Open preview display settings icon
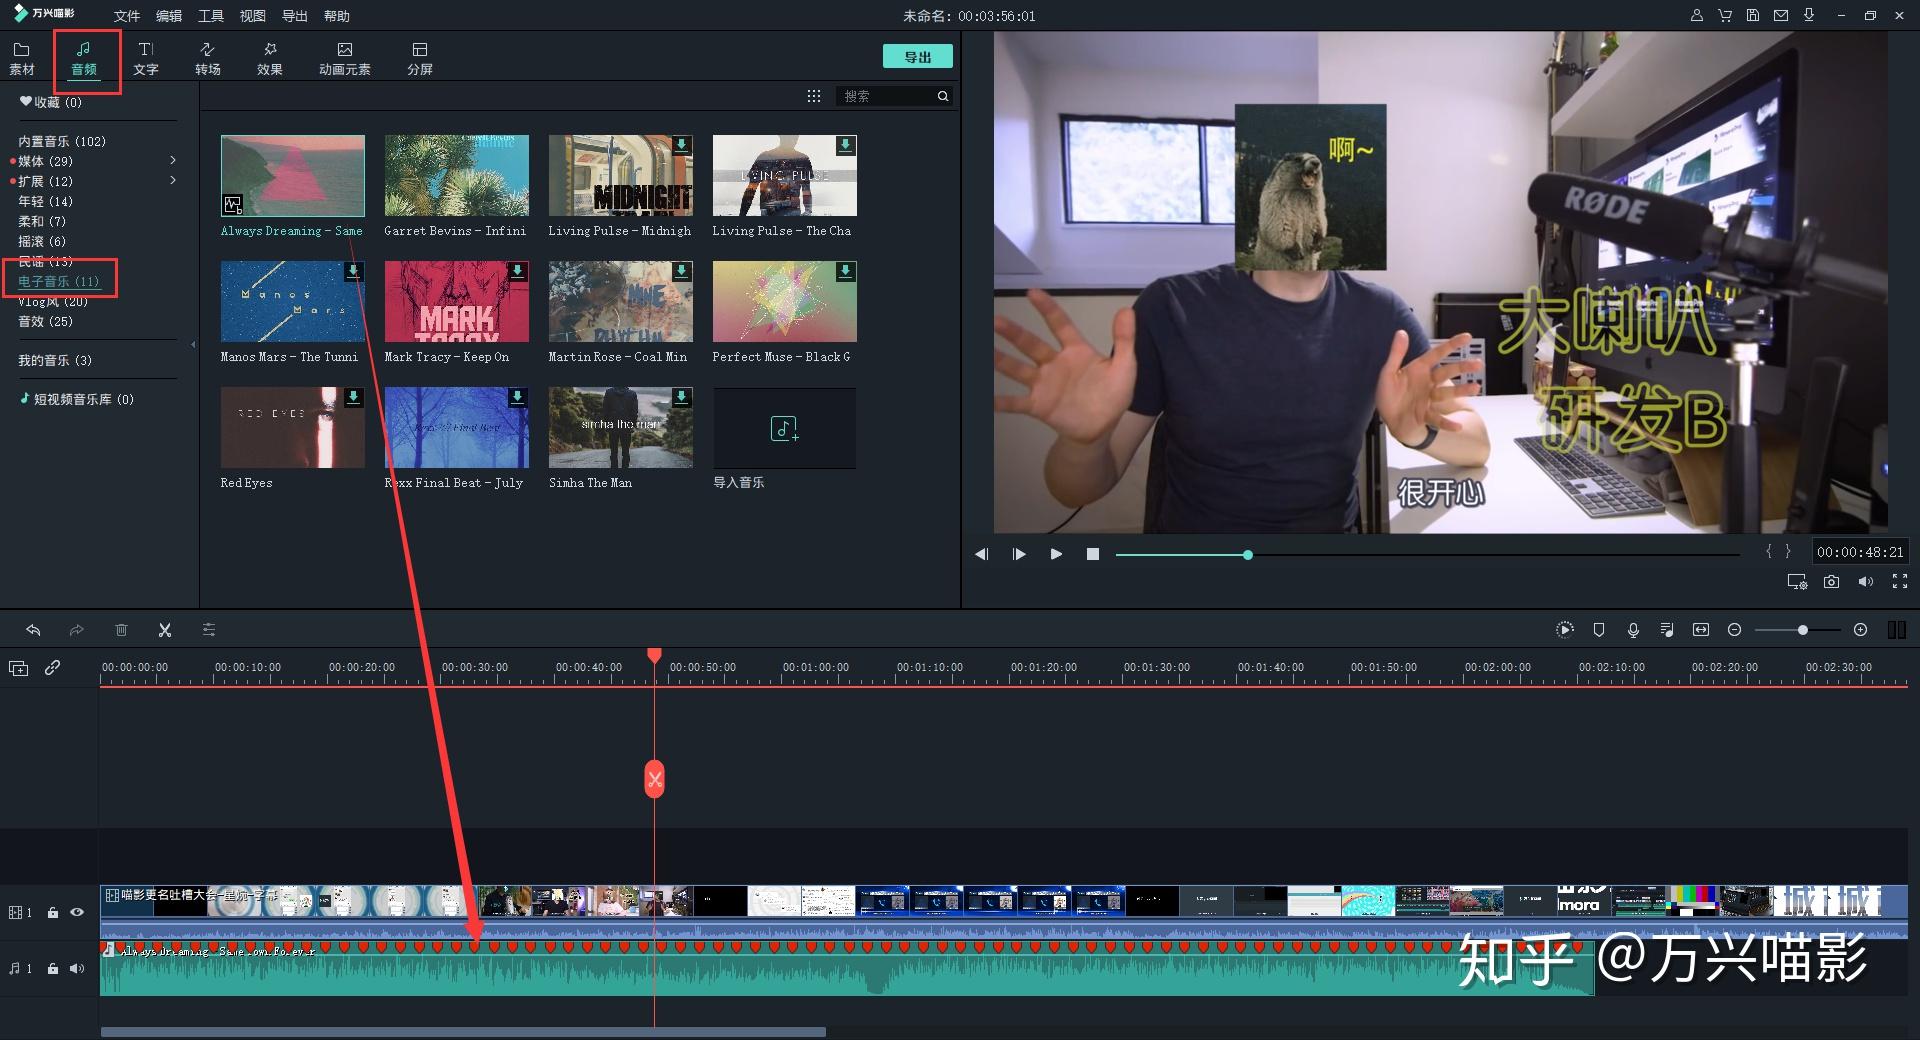This screenshot has height=1040, width=1920. click(1797, 581)
